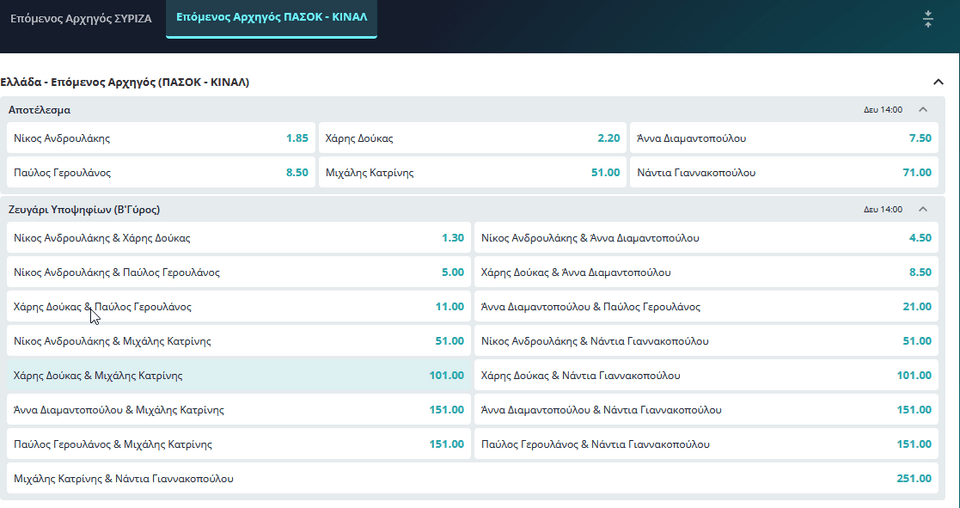Click the collapse-all icon in the header bar

tap(928, 19)
